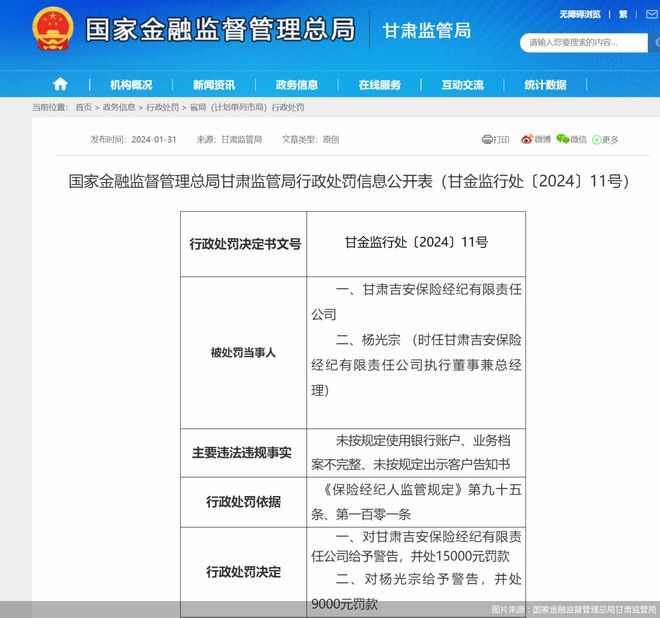
Task: Go to 在线服务 section
Action: pos(380,85)
